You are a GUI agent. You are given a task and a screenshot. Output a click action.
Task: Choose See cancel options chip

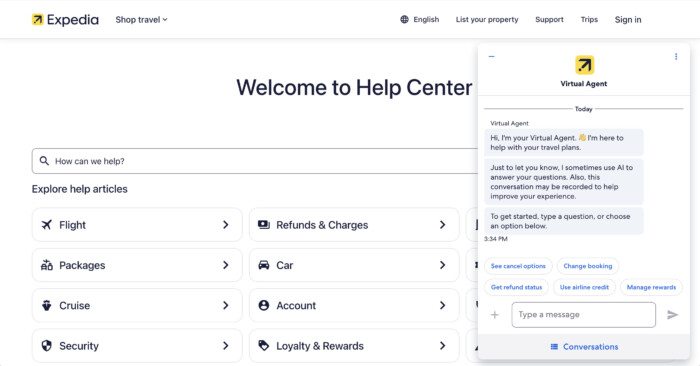point(518,266)
